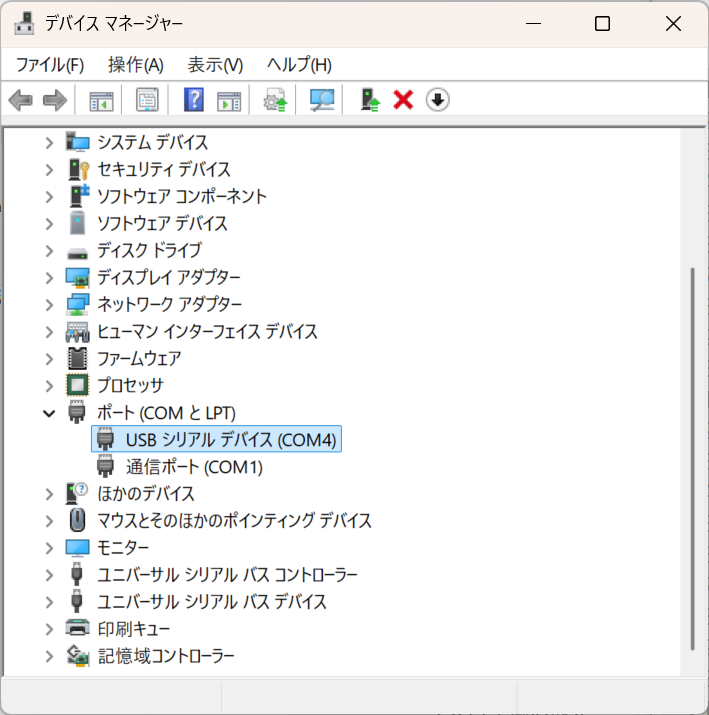The height and width of the screenshot is (715, 709).
Task: Open the 表示(V) menu
Action: [x=215, y=65]
